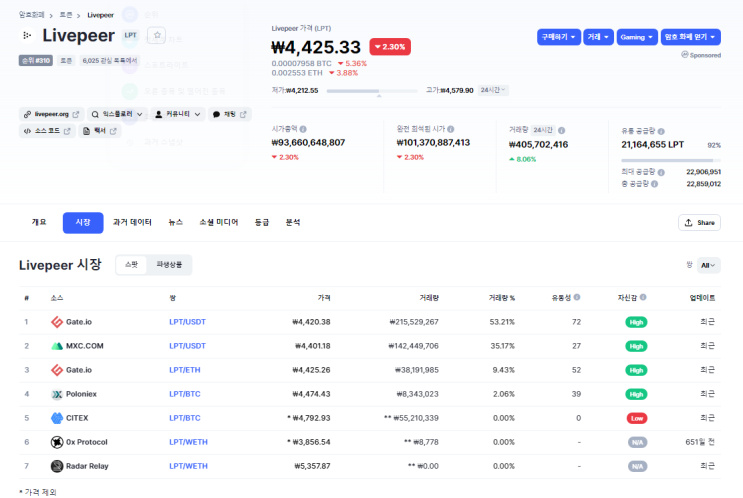Open the 분석 tab
Screen dimensions: 743x498
[293, 222]
